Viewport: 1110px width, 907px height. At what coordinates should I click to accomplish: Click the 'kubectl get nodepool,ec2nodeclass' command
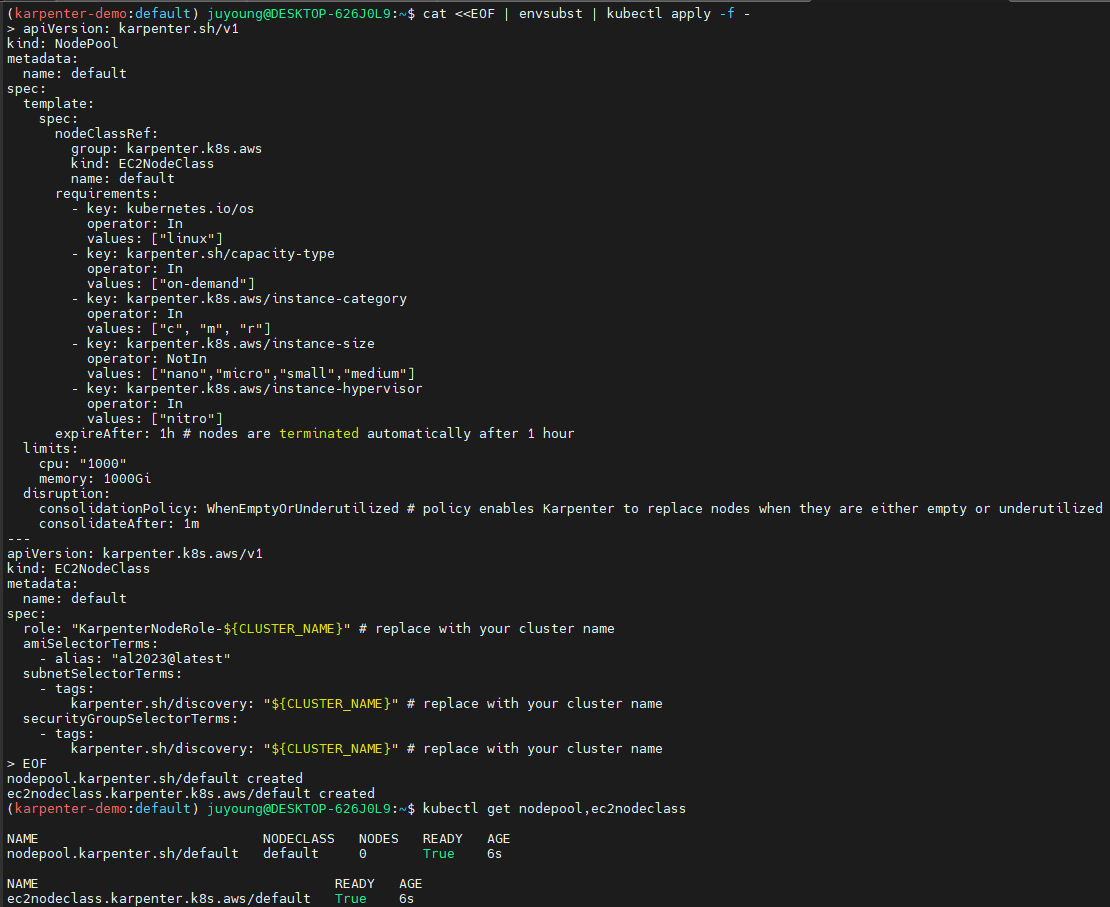(554, 809)
